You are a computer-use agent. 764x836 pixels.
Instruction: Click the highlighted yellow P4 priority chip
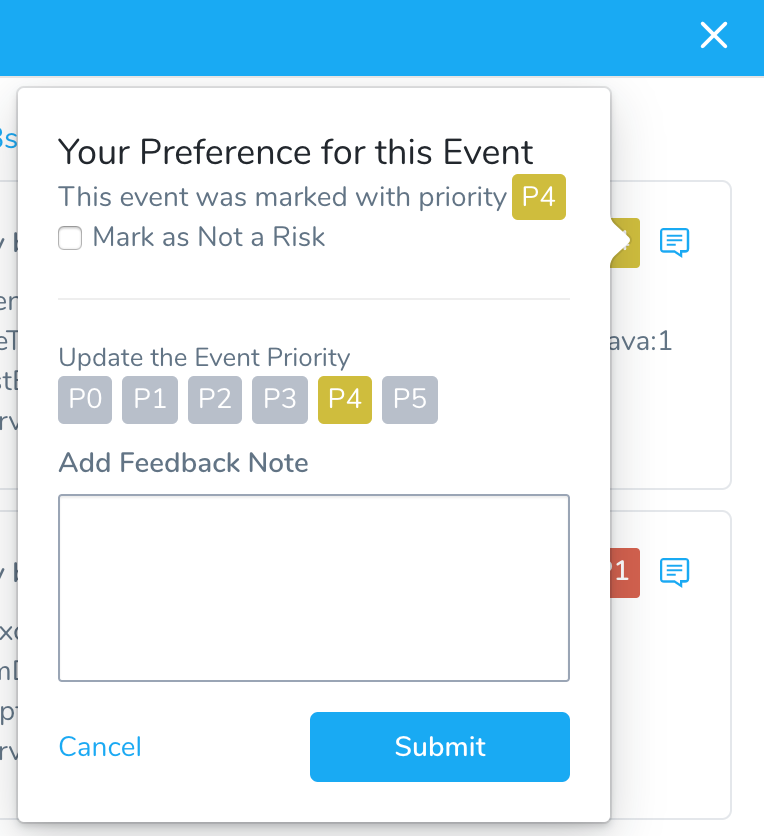click(x=345, y=400)
